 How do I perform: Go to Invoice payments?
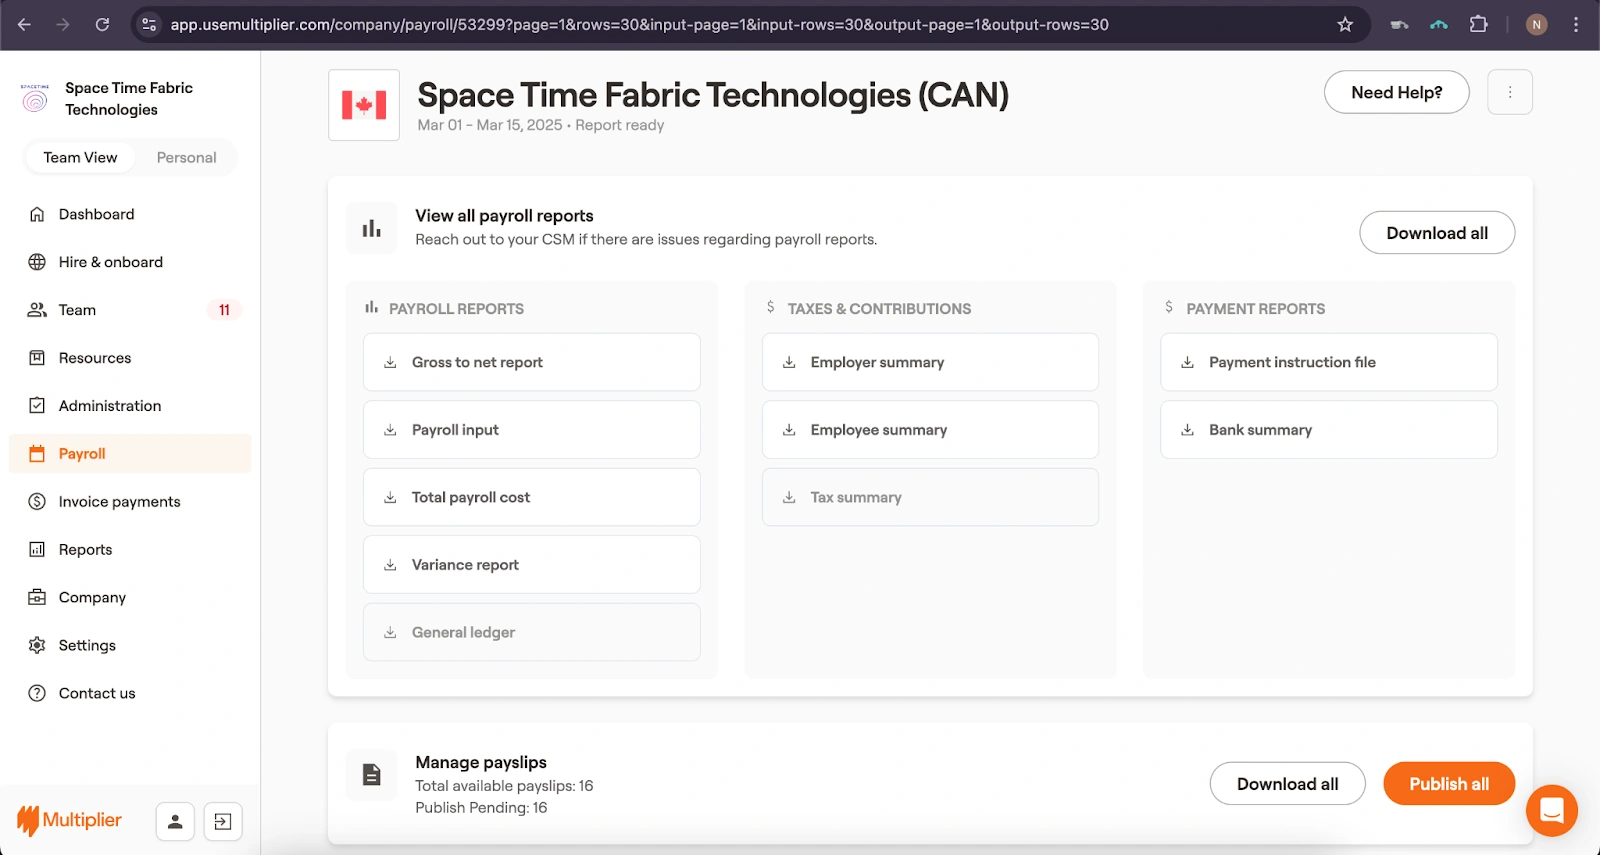(130, 502)
